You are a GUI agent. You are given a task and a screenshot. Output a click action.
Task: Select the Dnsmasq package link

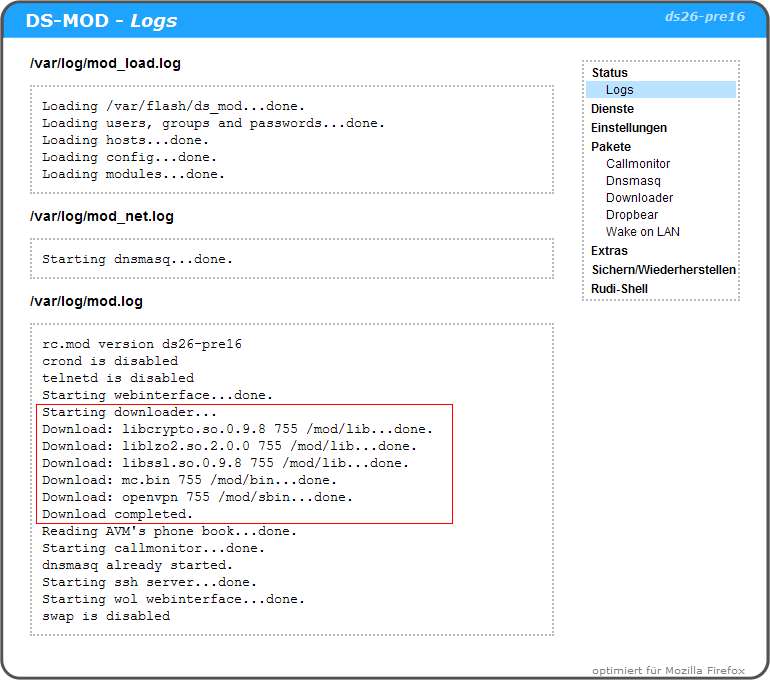tap(632, 181)
